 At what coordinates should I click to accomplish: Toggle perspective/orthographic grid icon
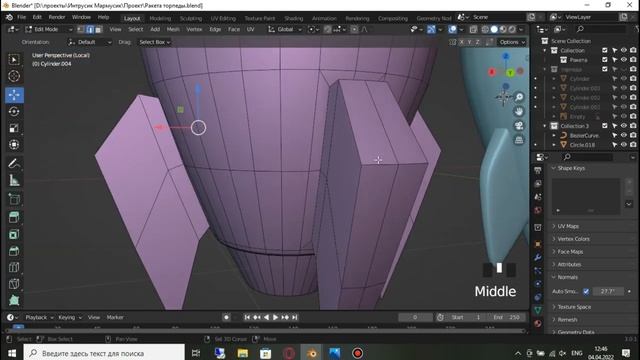(519, 140)
